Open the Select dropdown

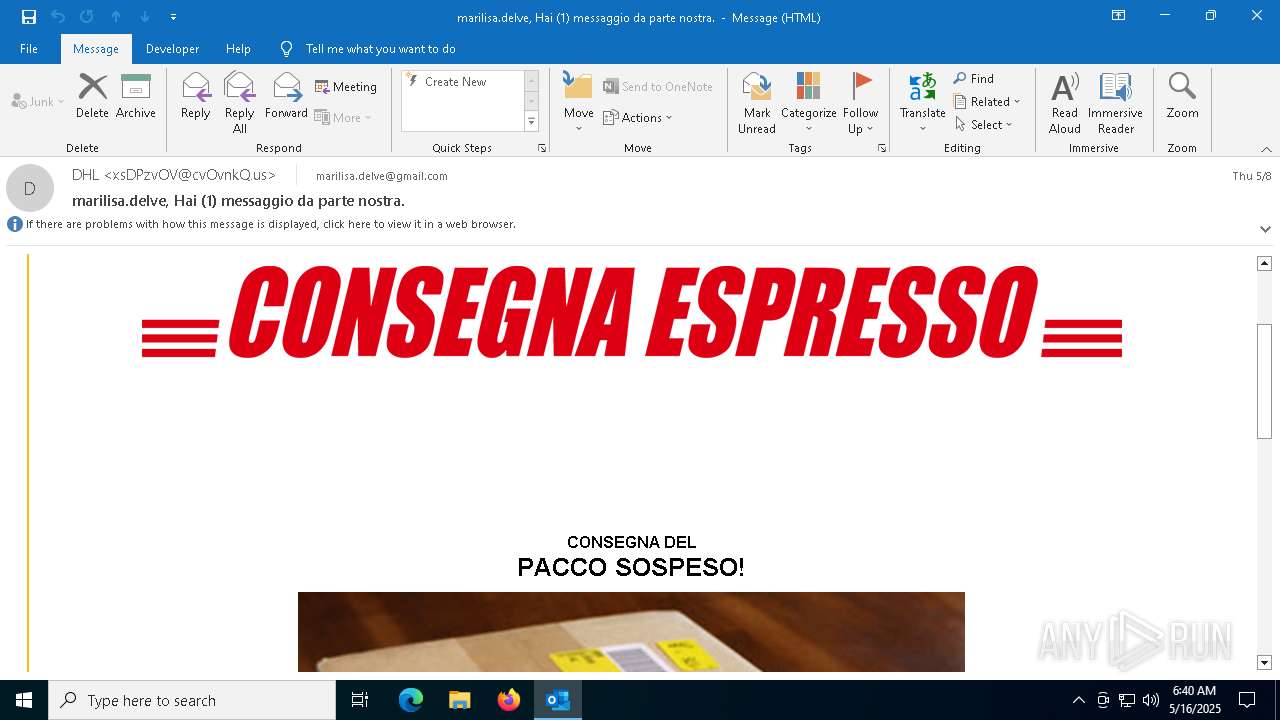tap(984, 125)
